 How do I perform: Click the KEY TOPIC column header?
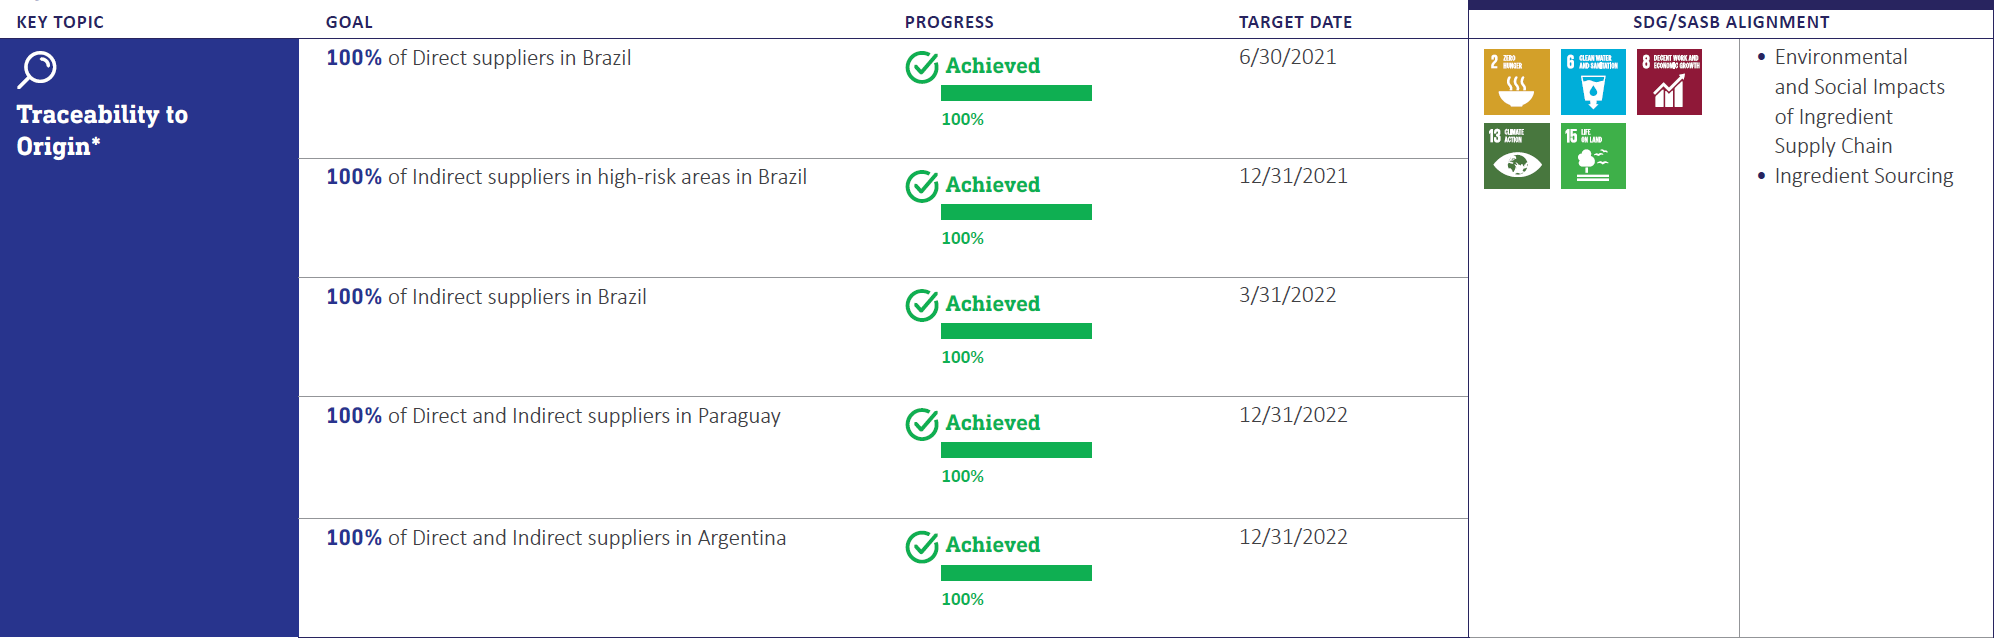pos(60,22)
